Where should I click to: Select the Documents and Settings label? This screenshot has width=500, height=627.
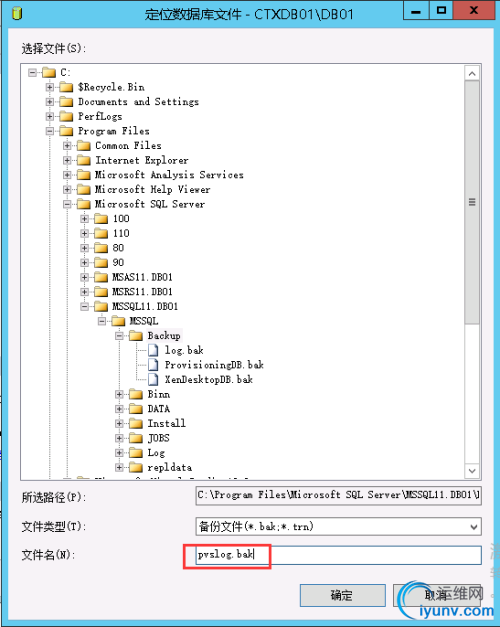138,102
